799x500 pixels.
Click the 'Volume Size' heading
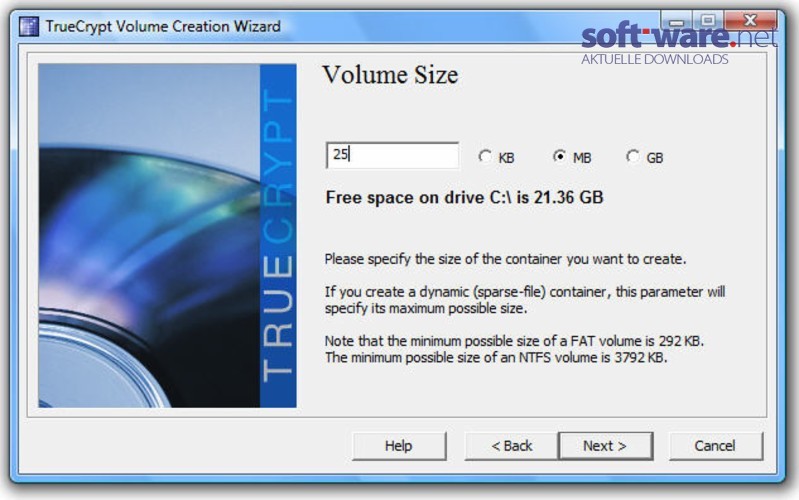[x=390, y=75]
